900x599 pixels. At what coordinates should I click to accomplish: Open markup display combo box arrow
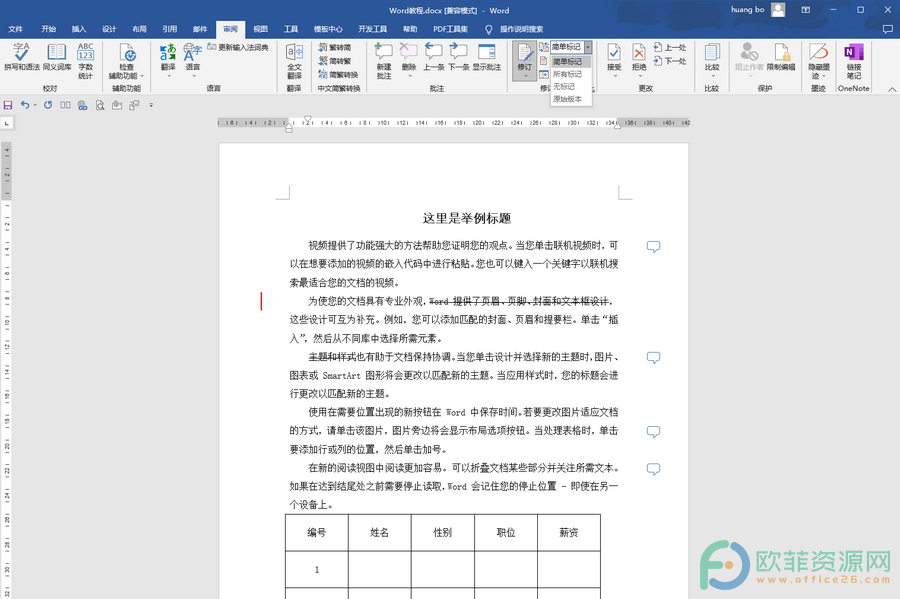point(588,47)
